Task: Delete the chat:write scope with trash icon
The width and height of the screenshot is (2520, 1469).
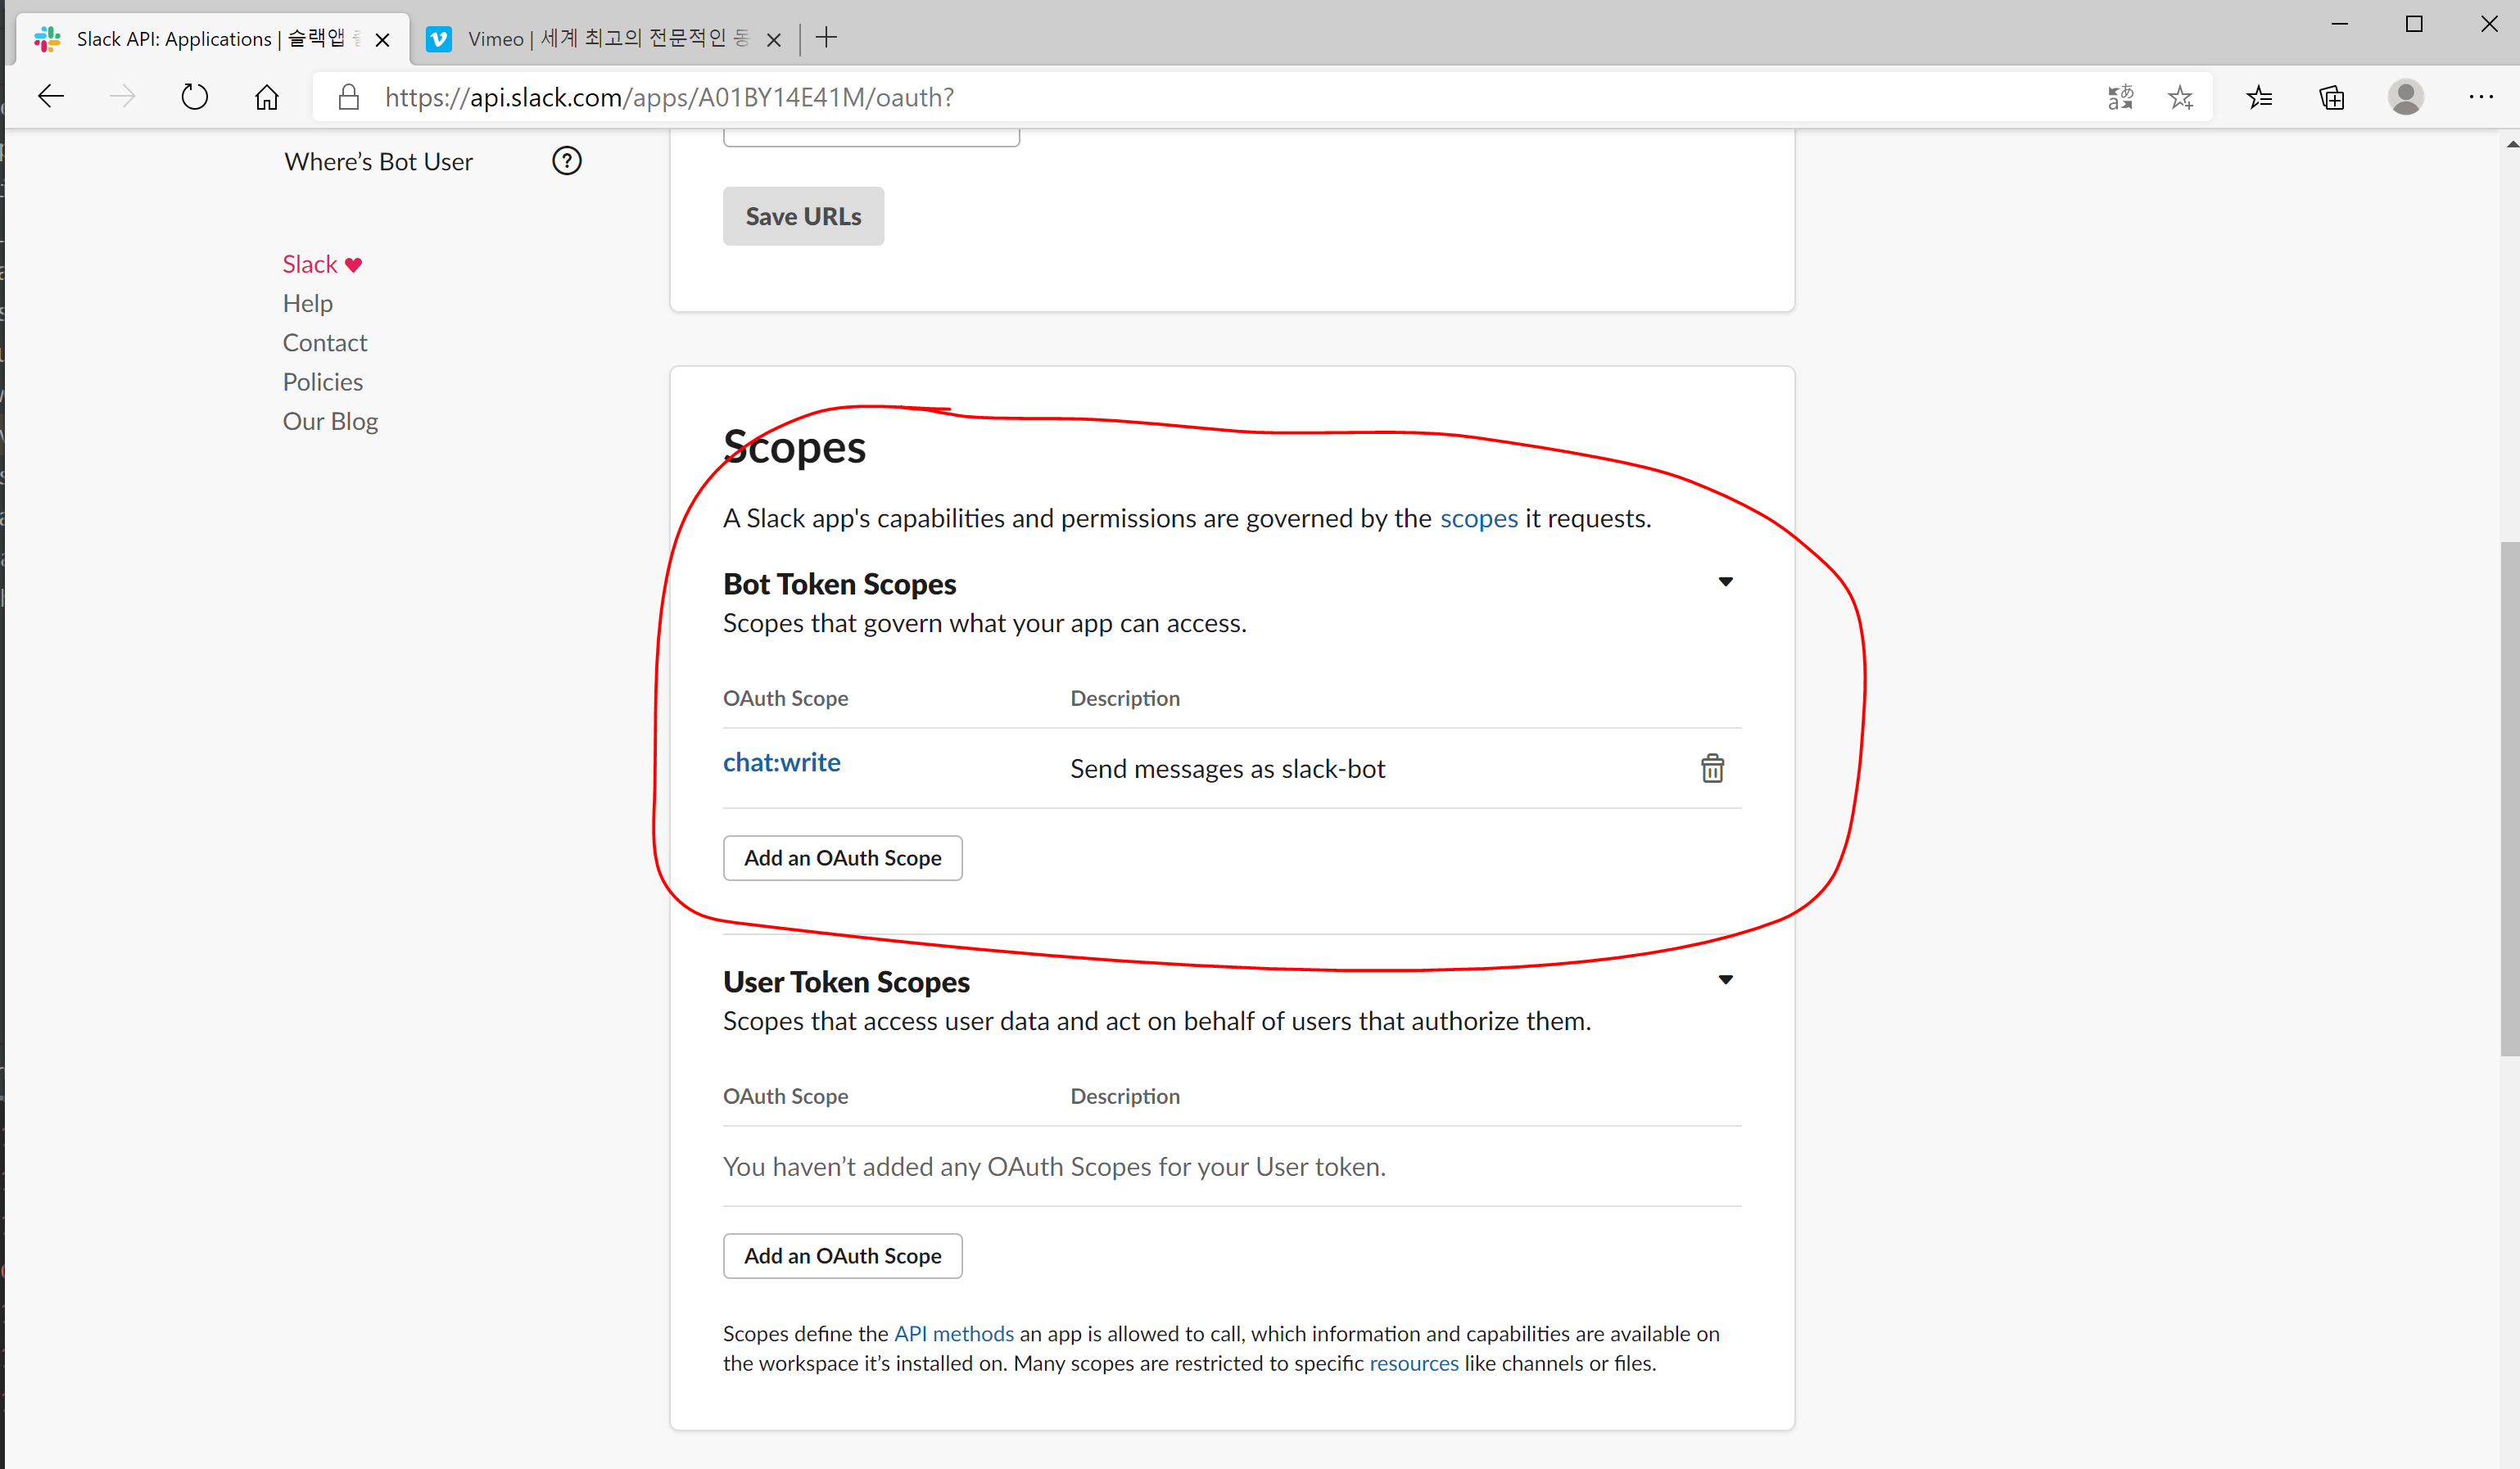Action: [x=1712, y=768]
